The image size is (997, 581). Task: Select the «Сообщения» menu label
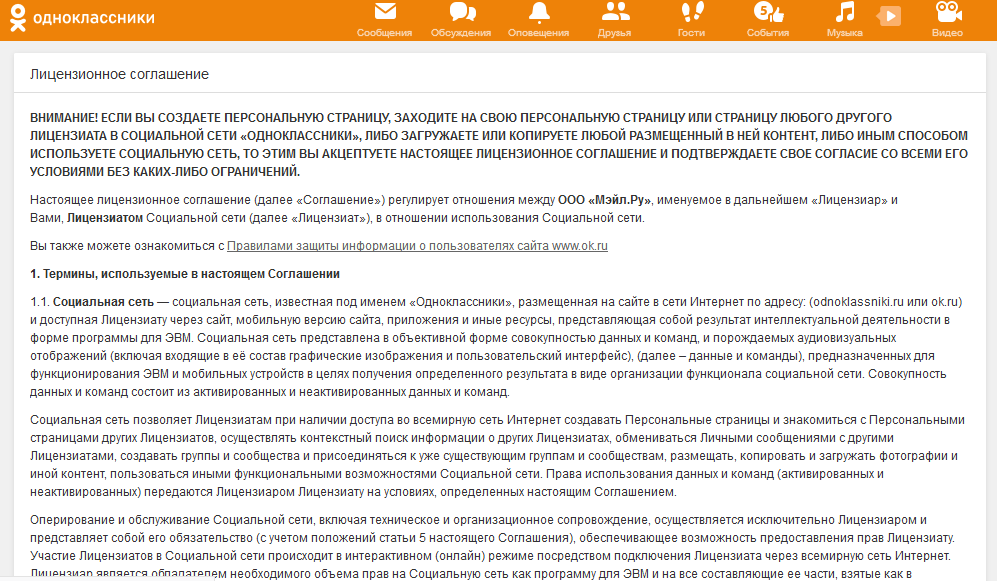coord(384,33)
